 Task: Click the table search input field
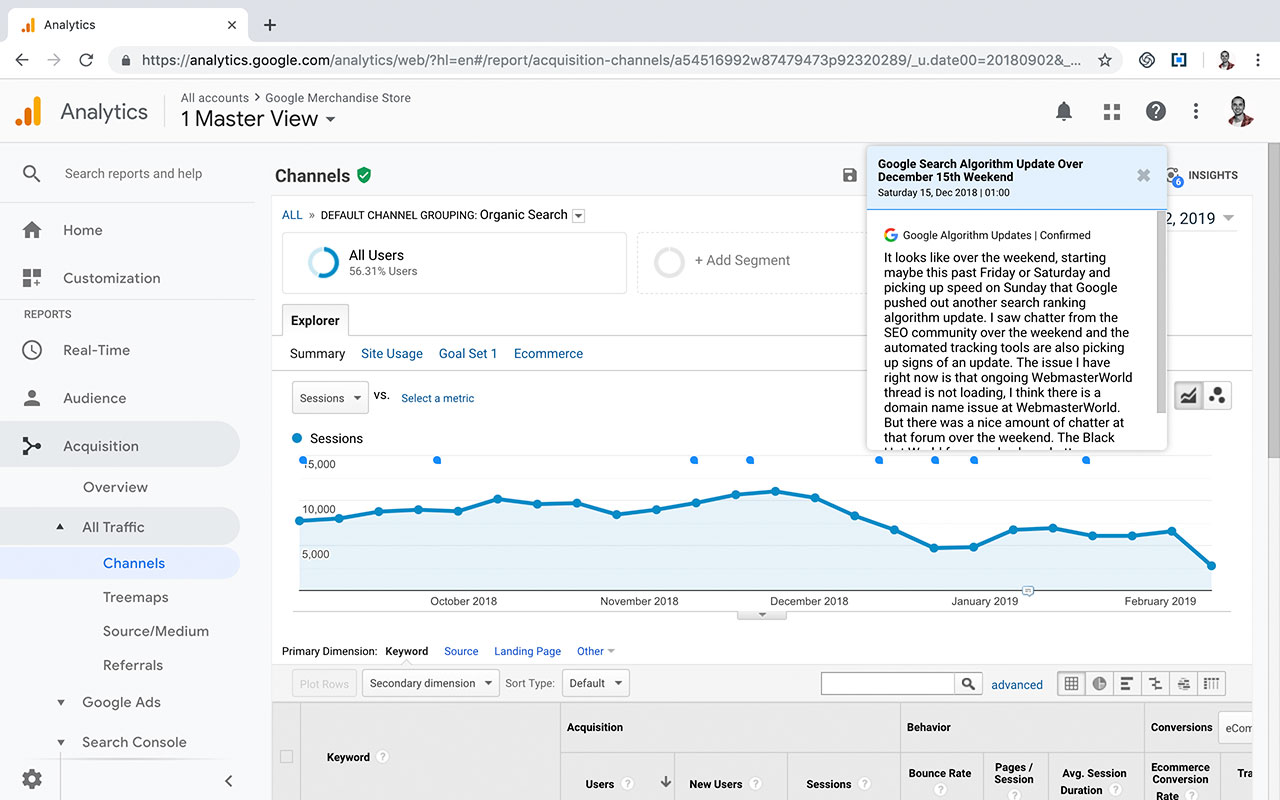(888, 684)
